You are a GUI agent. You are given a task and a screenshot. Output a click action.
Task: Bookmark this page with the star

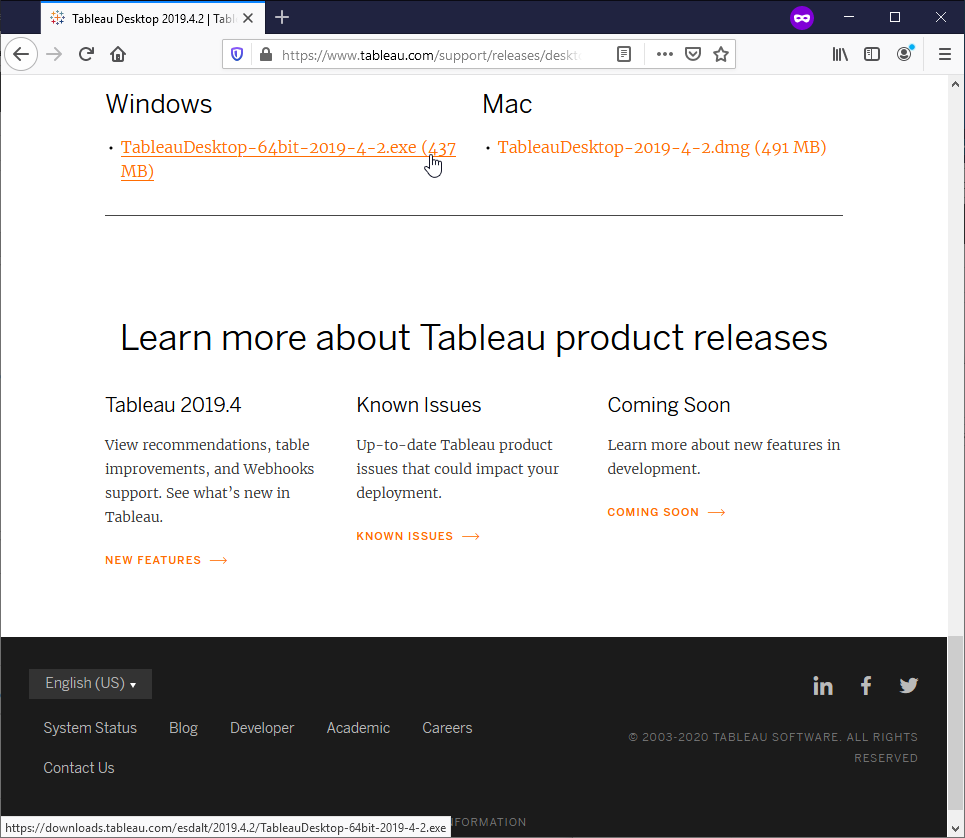click(x=721, y=55)
